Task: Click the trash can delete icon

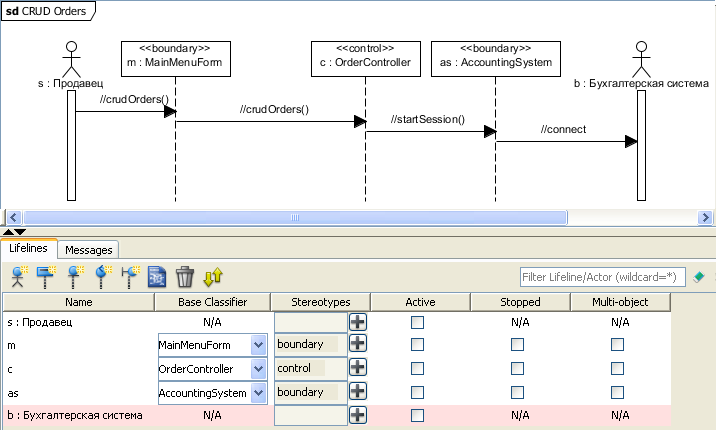Action: coord(184,277)
